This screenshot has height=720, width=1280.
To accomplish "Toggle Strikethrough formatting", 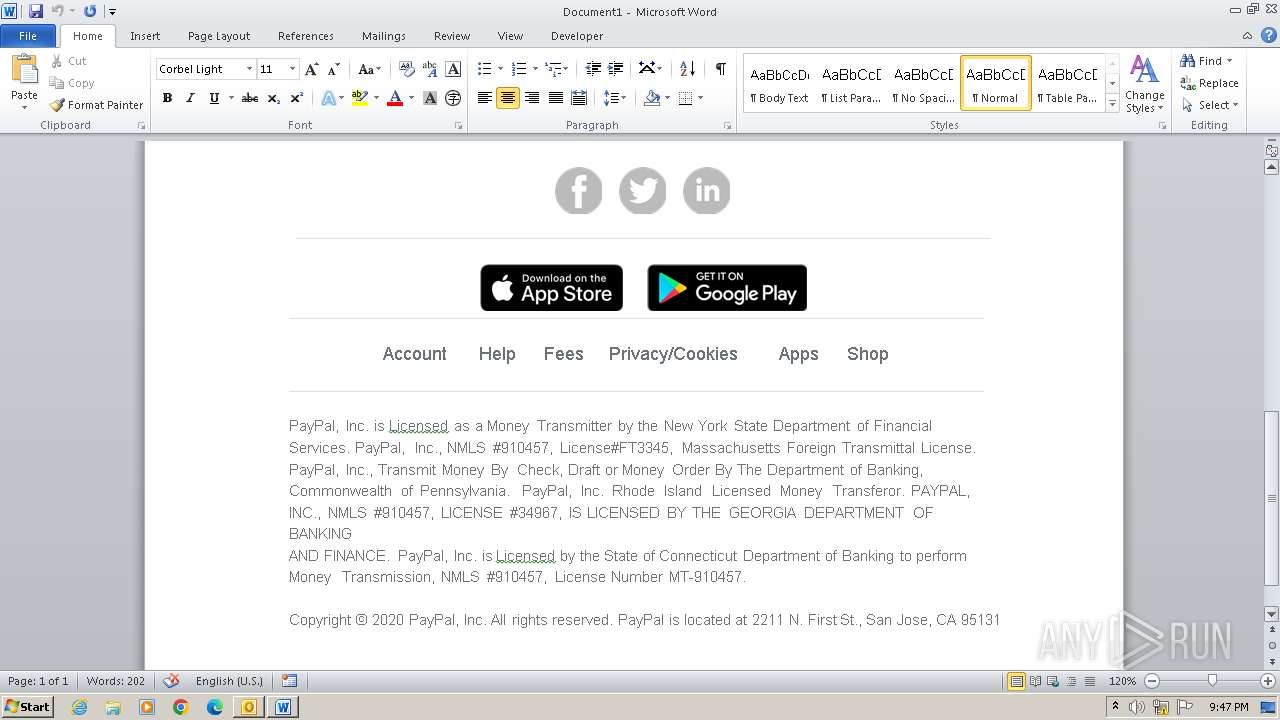I will (x=250, y=98).
